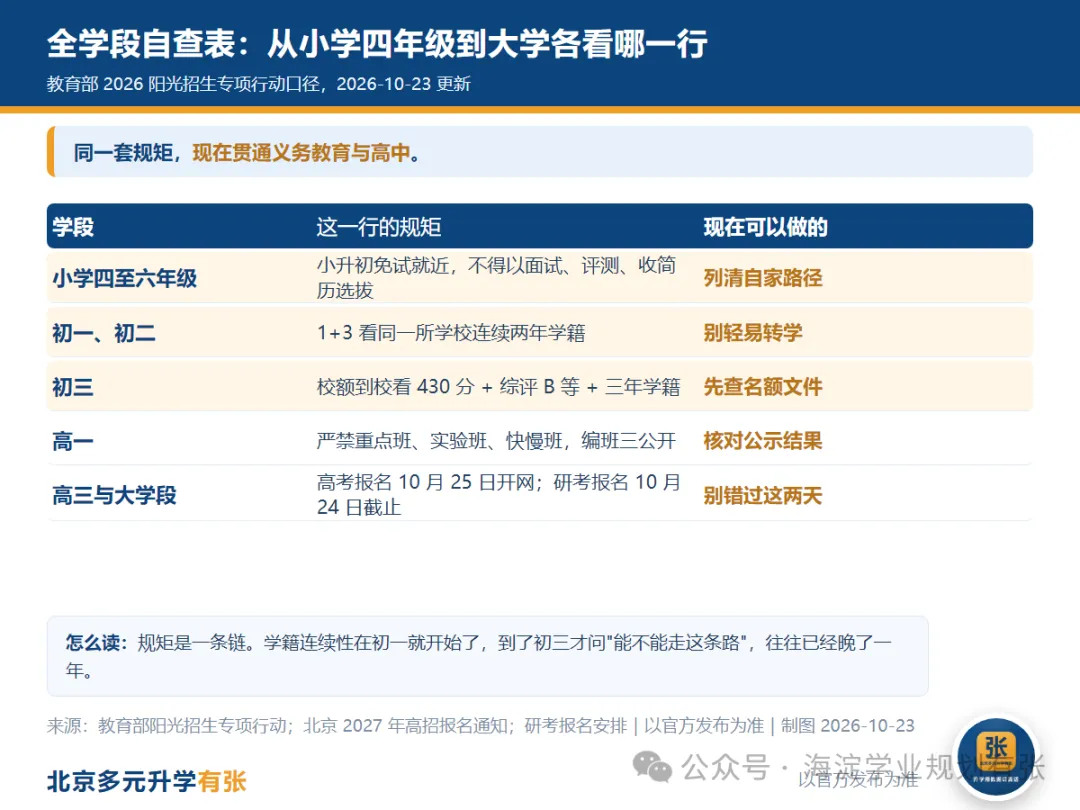The image size is (1080, 810).
Task: Click action text 核对公示结果
Action: point(762,441)
